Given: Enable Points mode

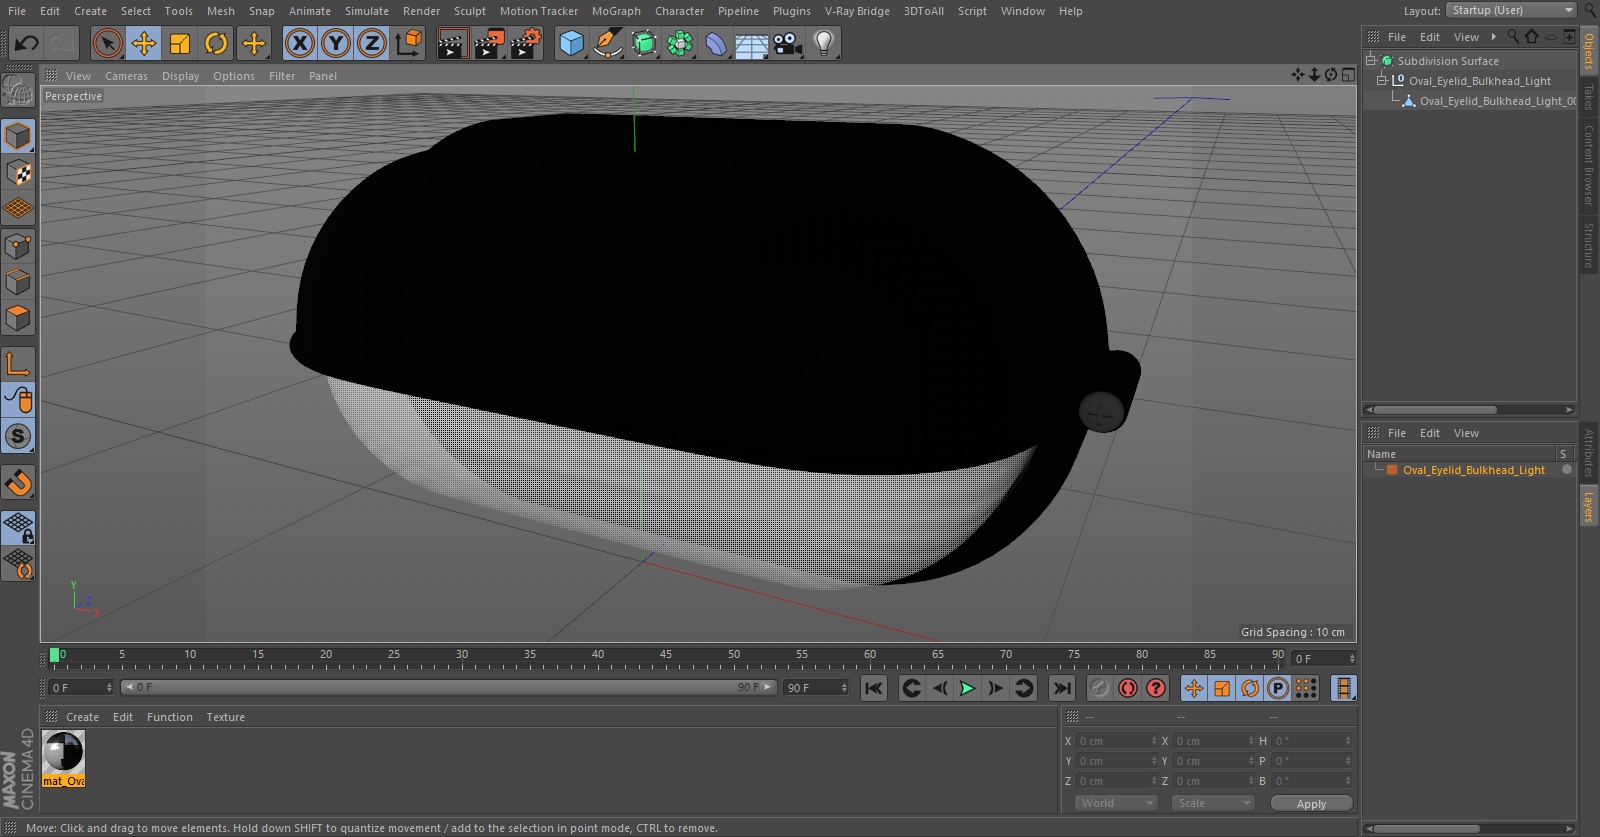Looking at the screenshot, I should point(18,245).
